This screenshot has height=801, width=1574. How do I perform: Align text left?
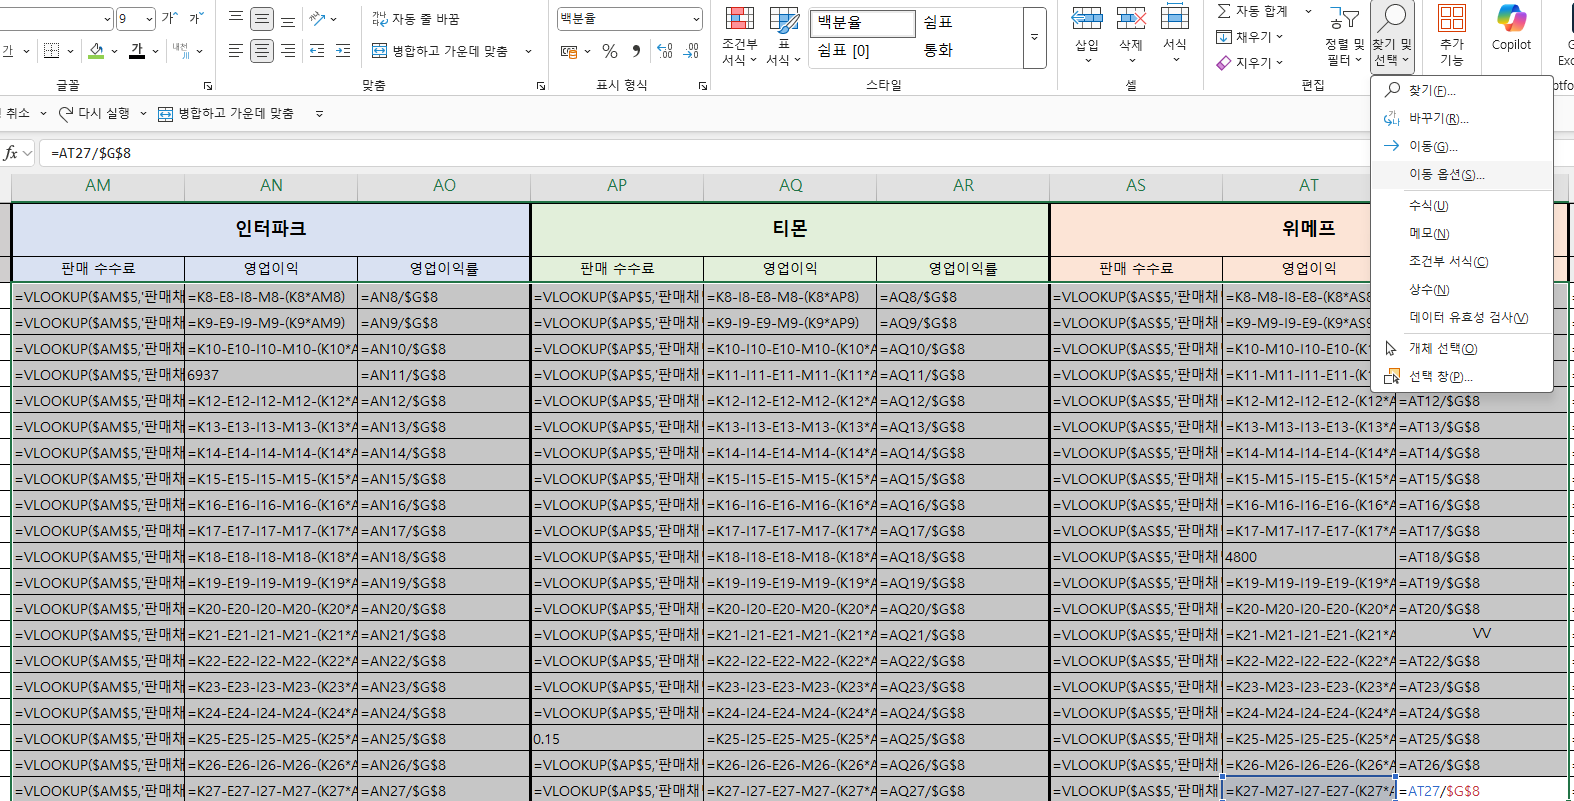pos(236,50)
